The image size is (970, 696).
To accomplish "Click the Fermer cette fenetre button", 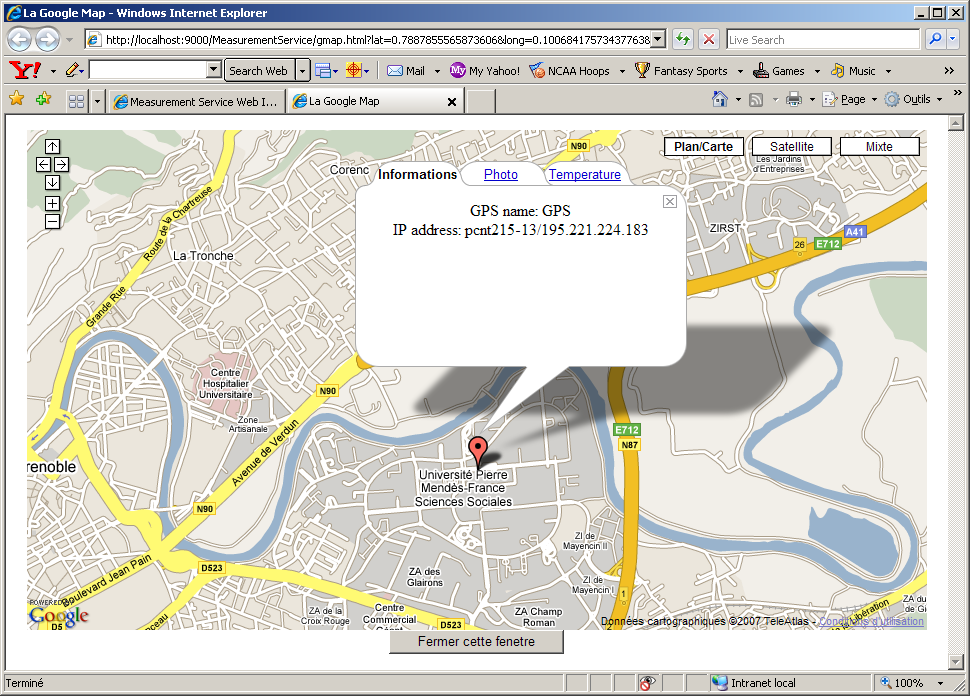I will (x=476, y=642).
